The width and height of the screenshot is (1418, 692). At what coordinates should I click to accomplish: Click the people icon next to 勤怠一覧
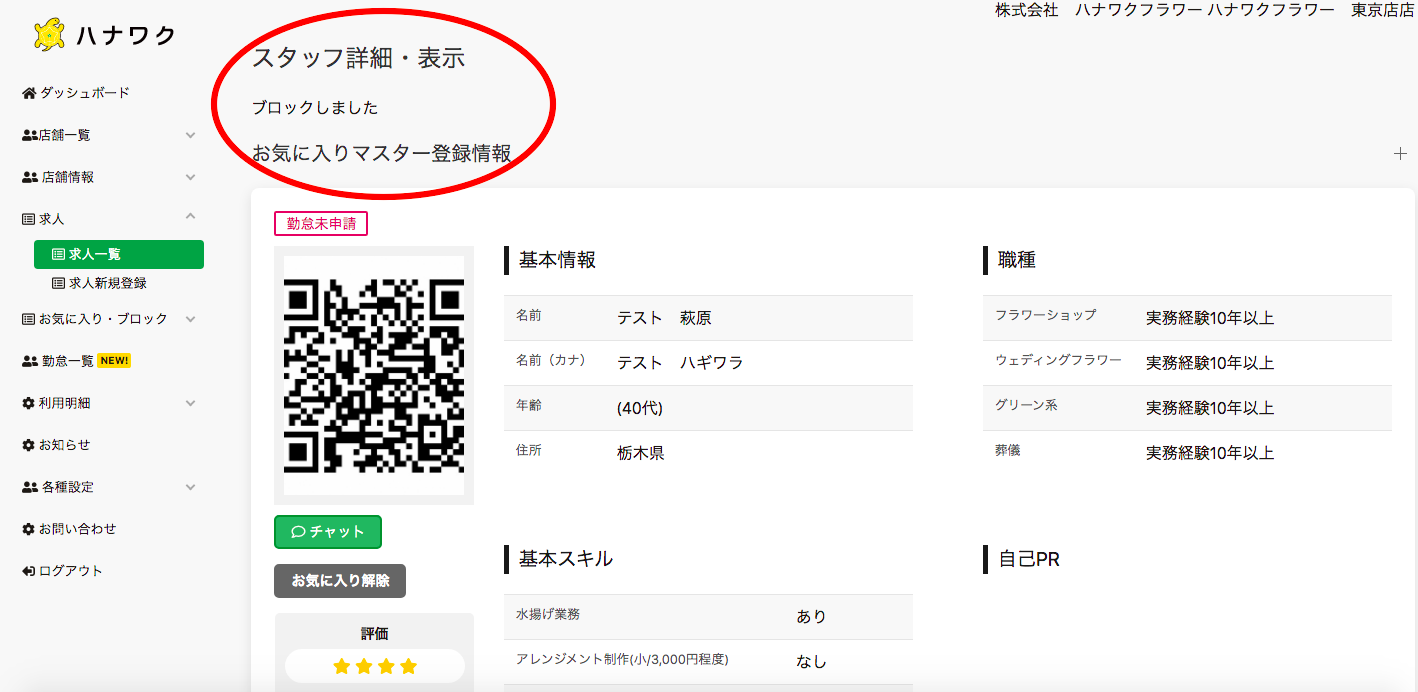(x=30, y=361)
